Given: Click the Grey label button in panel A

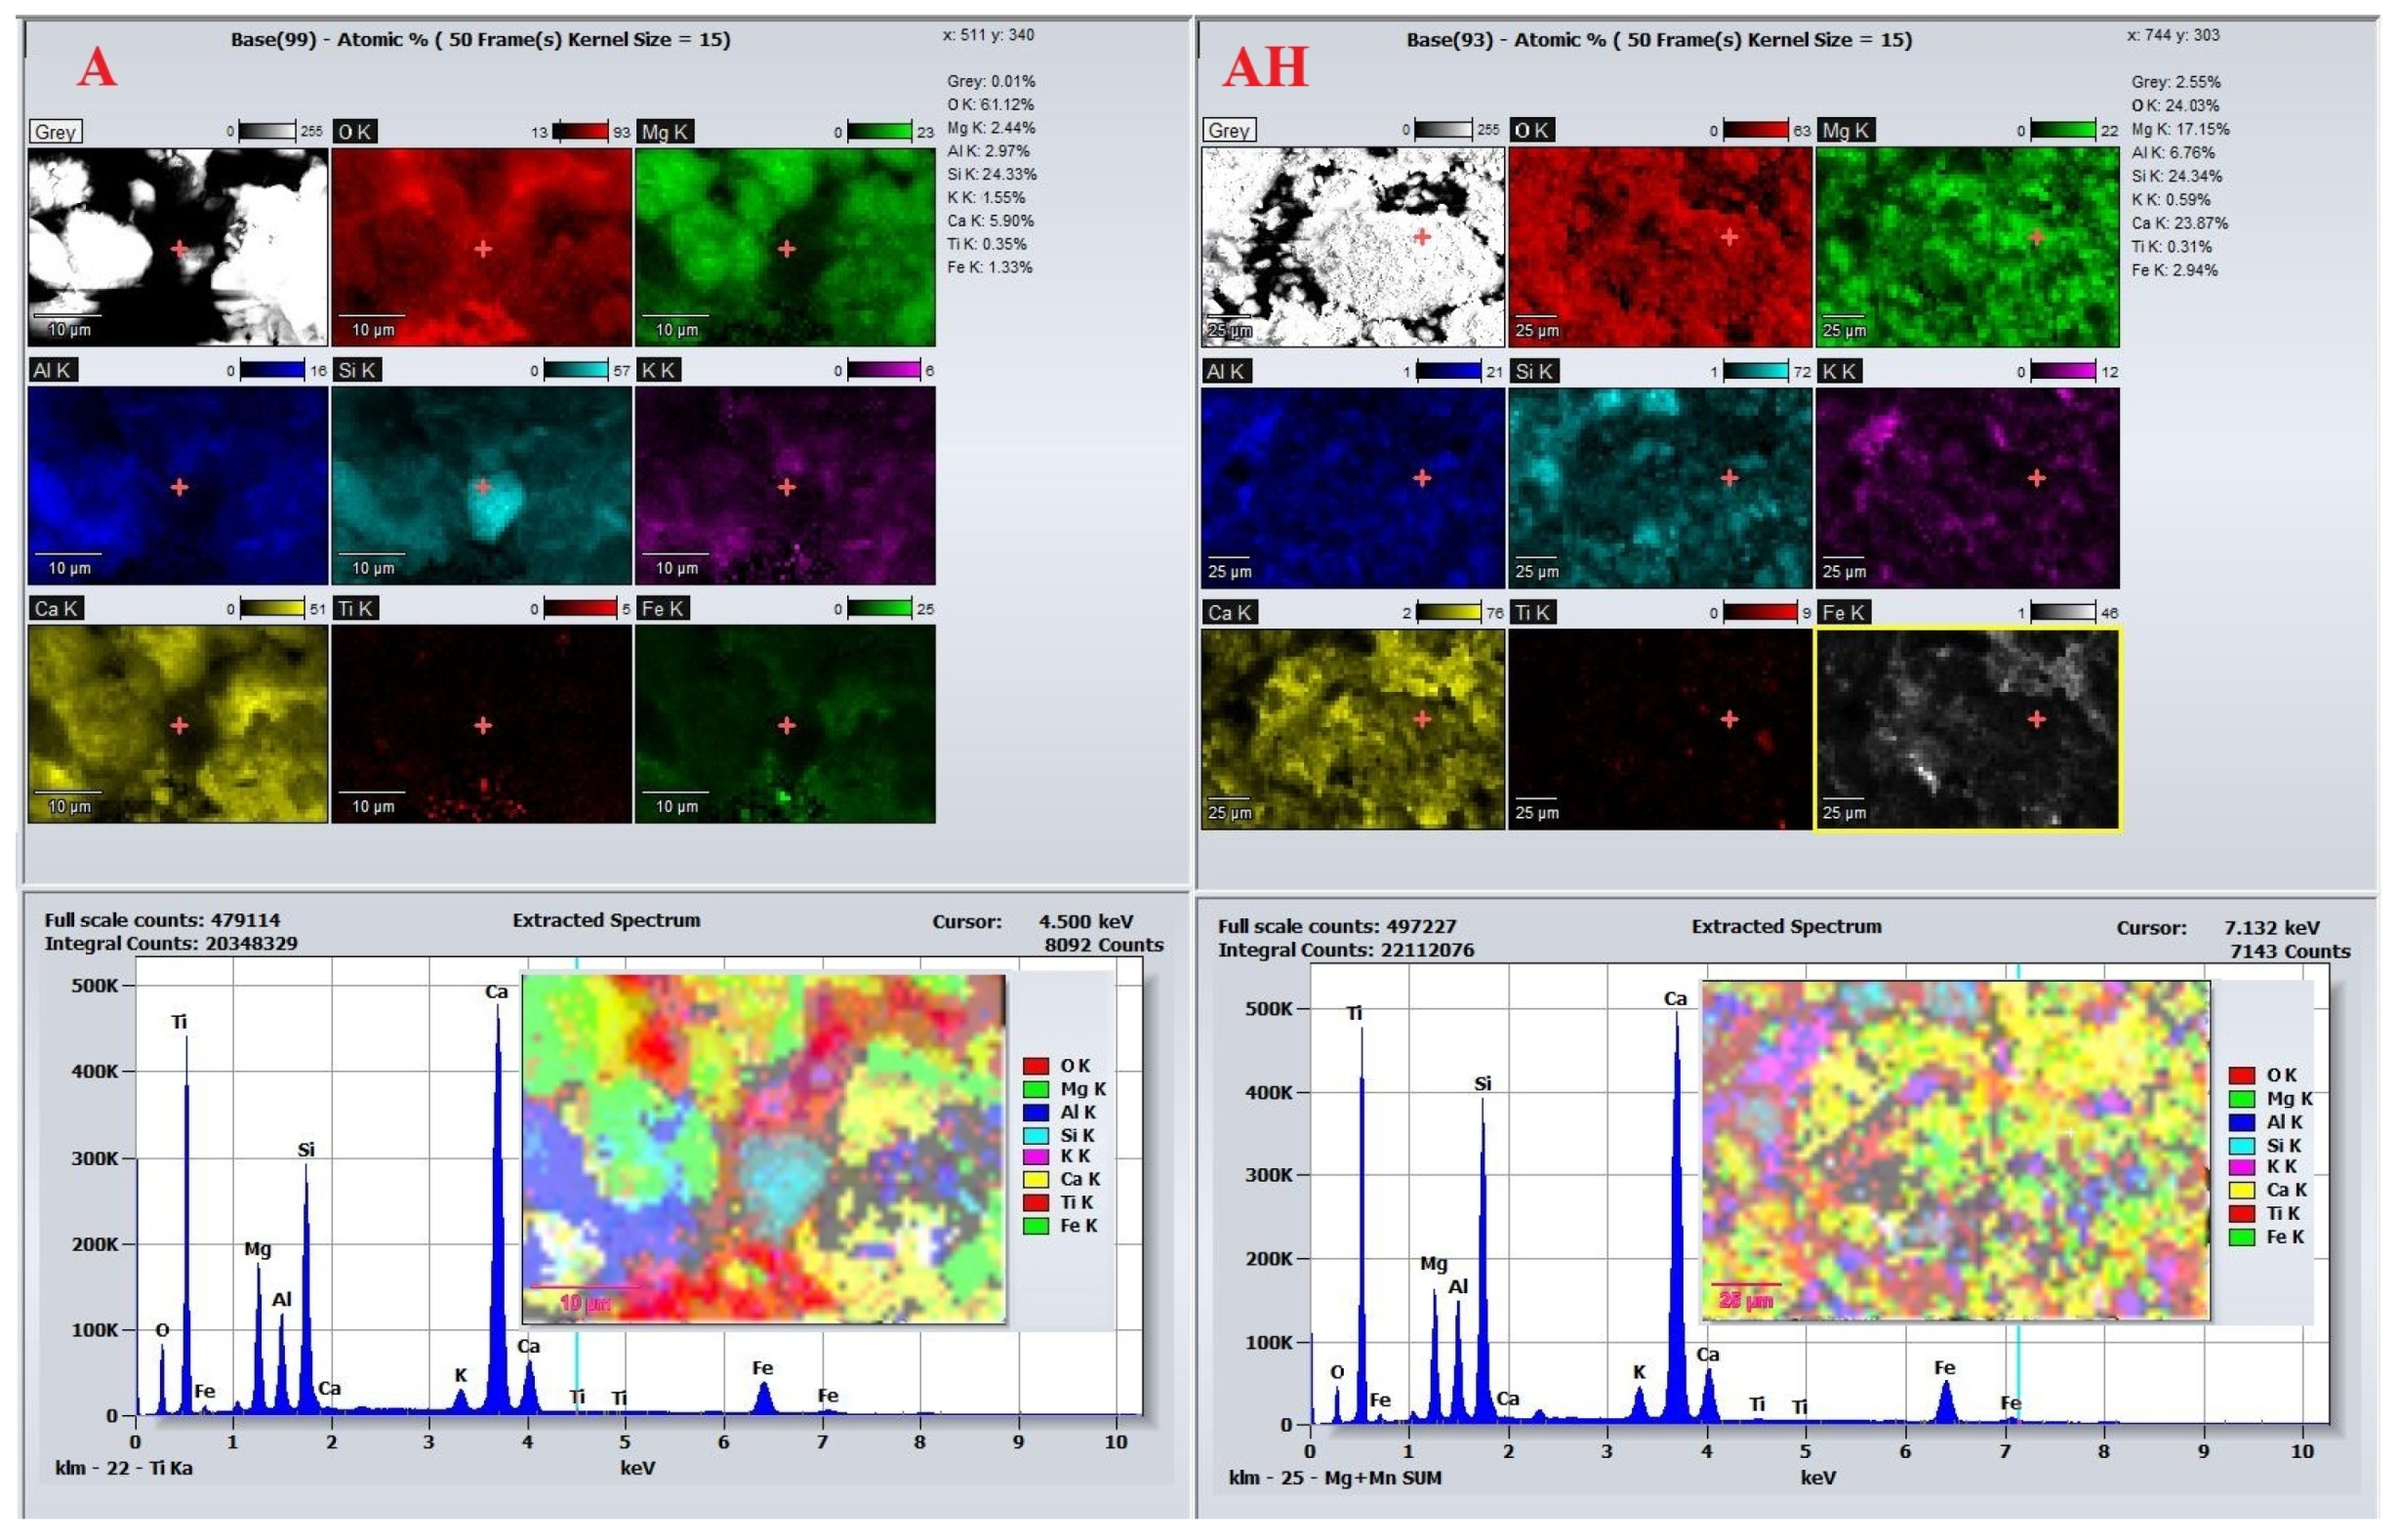Looking at the screenshot, I should [56, 131].
